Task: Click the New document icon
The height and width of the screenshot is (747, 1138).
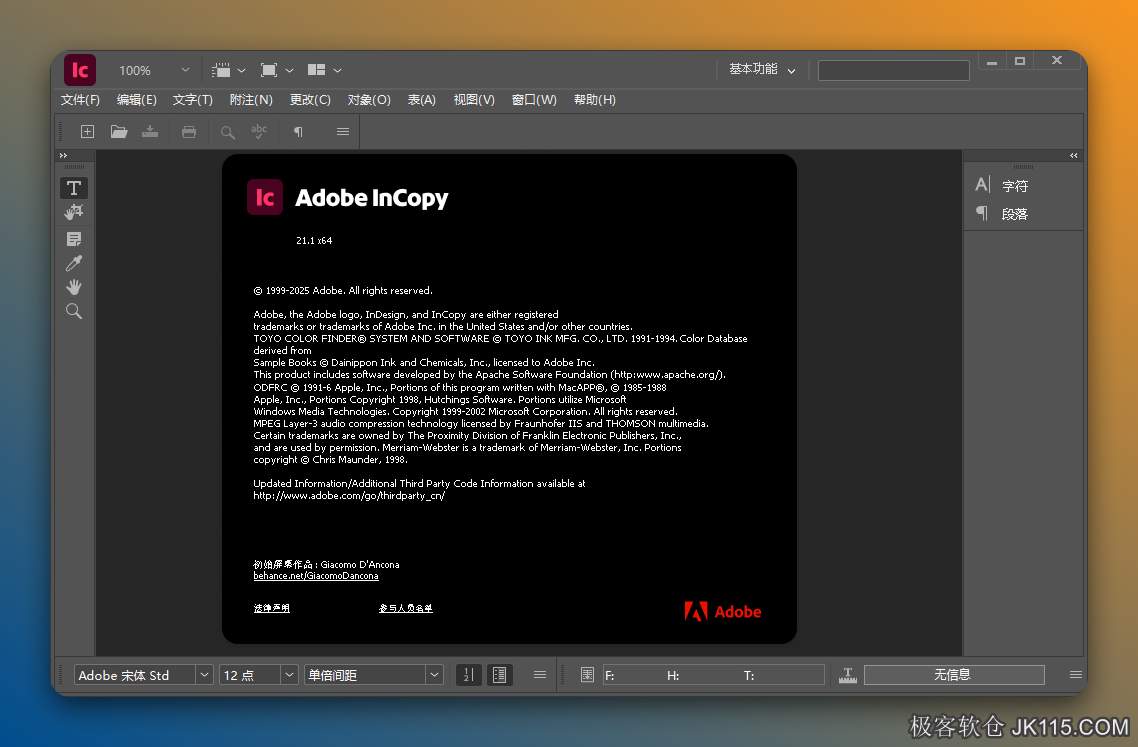Action: (x=87, y=131)
